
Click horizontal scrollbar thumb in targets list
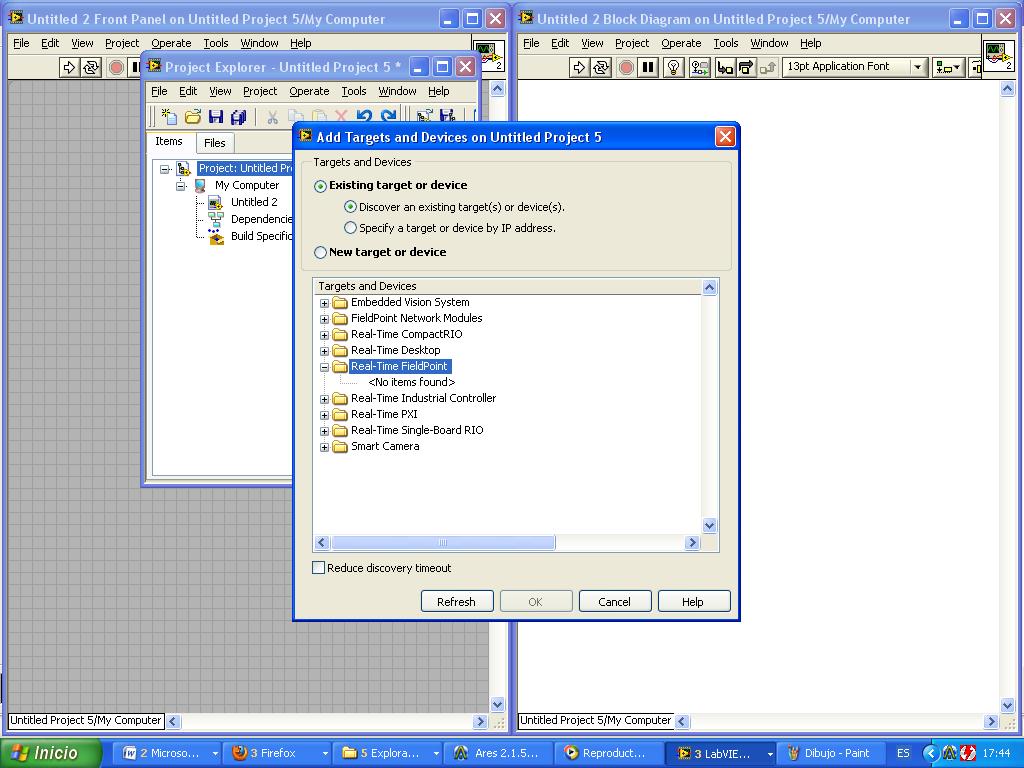(x=443, y=543)
